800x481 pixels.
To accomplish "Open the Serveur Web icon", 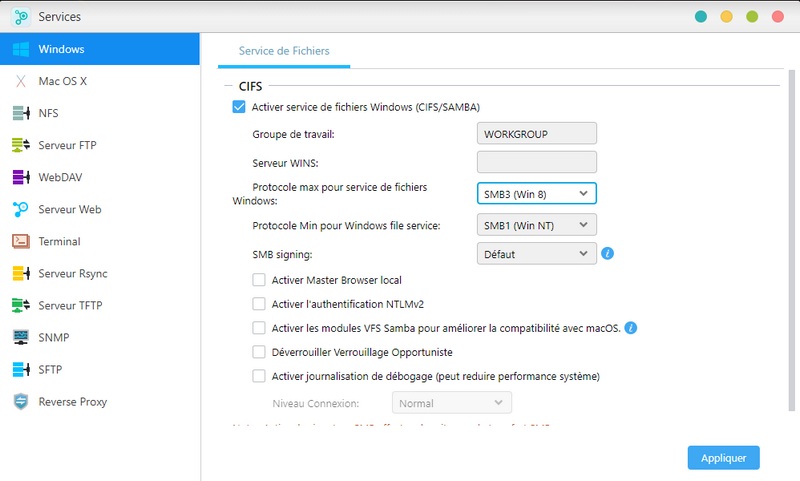I will pyautogui.click(x=20, y=209).
